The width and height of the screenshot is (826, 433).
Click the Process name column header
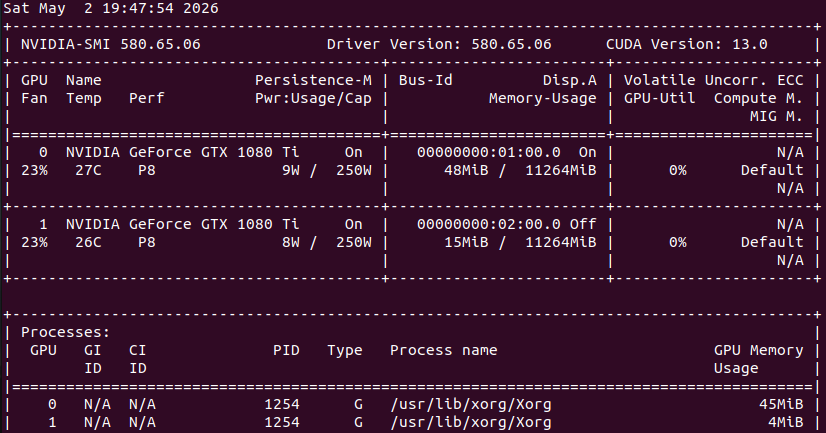click(444, 350)
